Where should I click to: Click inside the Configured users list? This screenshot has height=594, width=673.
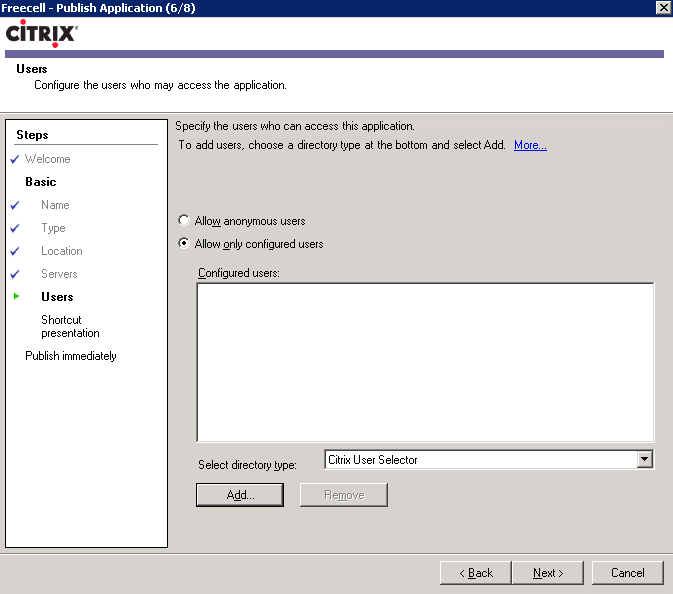click(x=425, y=362)
